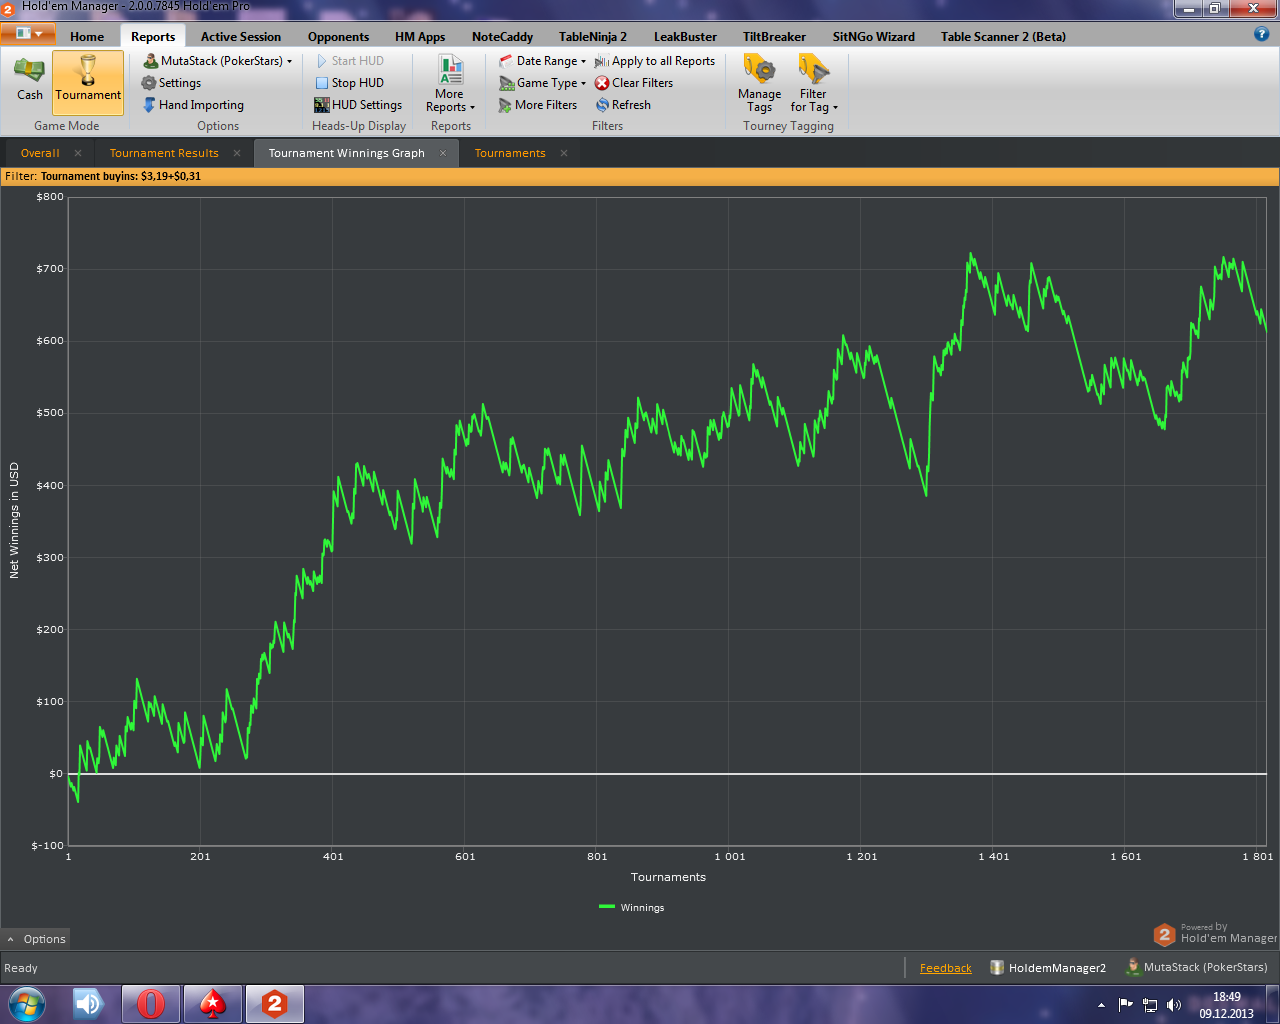Click the Start HUD button
1280x1024 pixels.
349,61
